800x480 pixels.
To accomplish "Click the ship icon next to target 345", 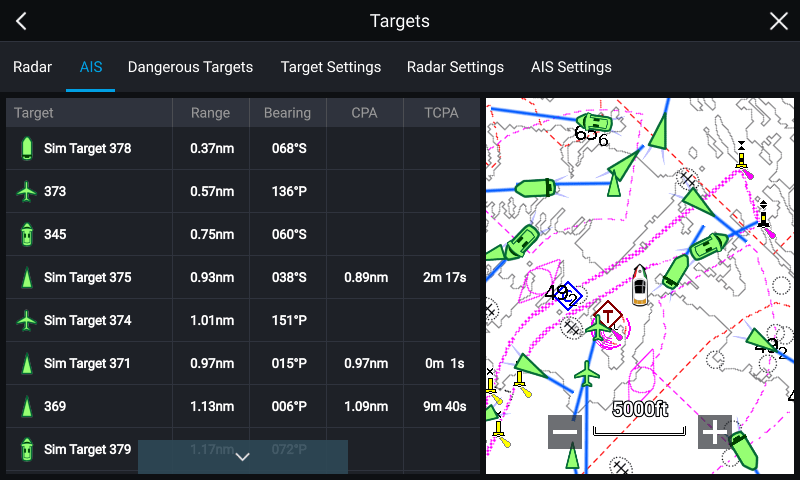I will (x=27, y=234).
